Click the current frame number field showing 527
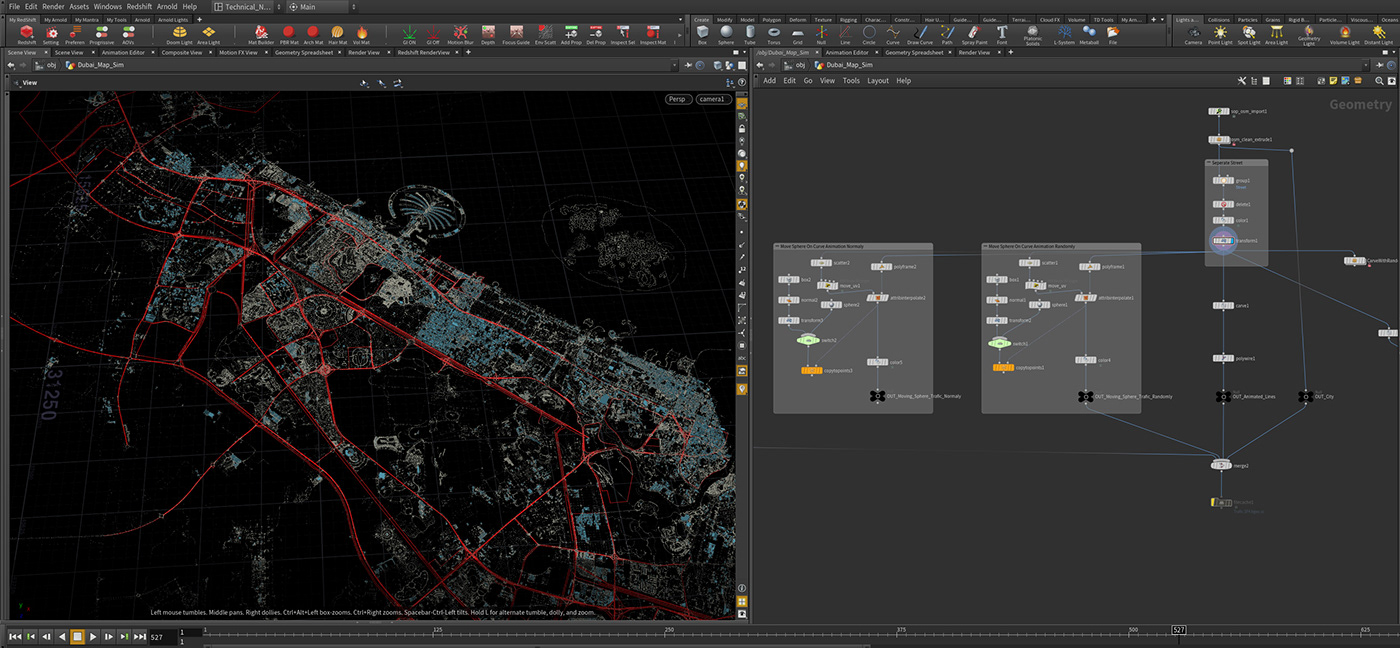The image size is (1400, 648). pos(161,636)
